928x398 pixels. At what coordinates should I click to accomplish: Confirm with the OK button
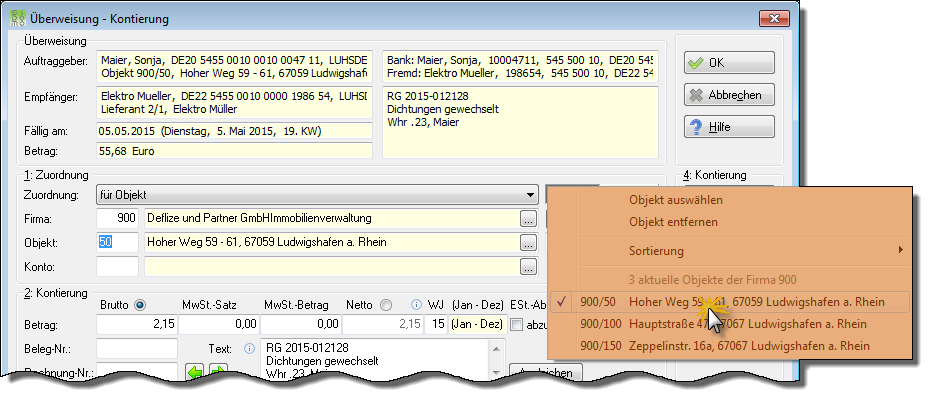[x=729, y=62]
